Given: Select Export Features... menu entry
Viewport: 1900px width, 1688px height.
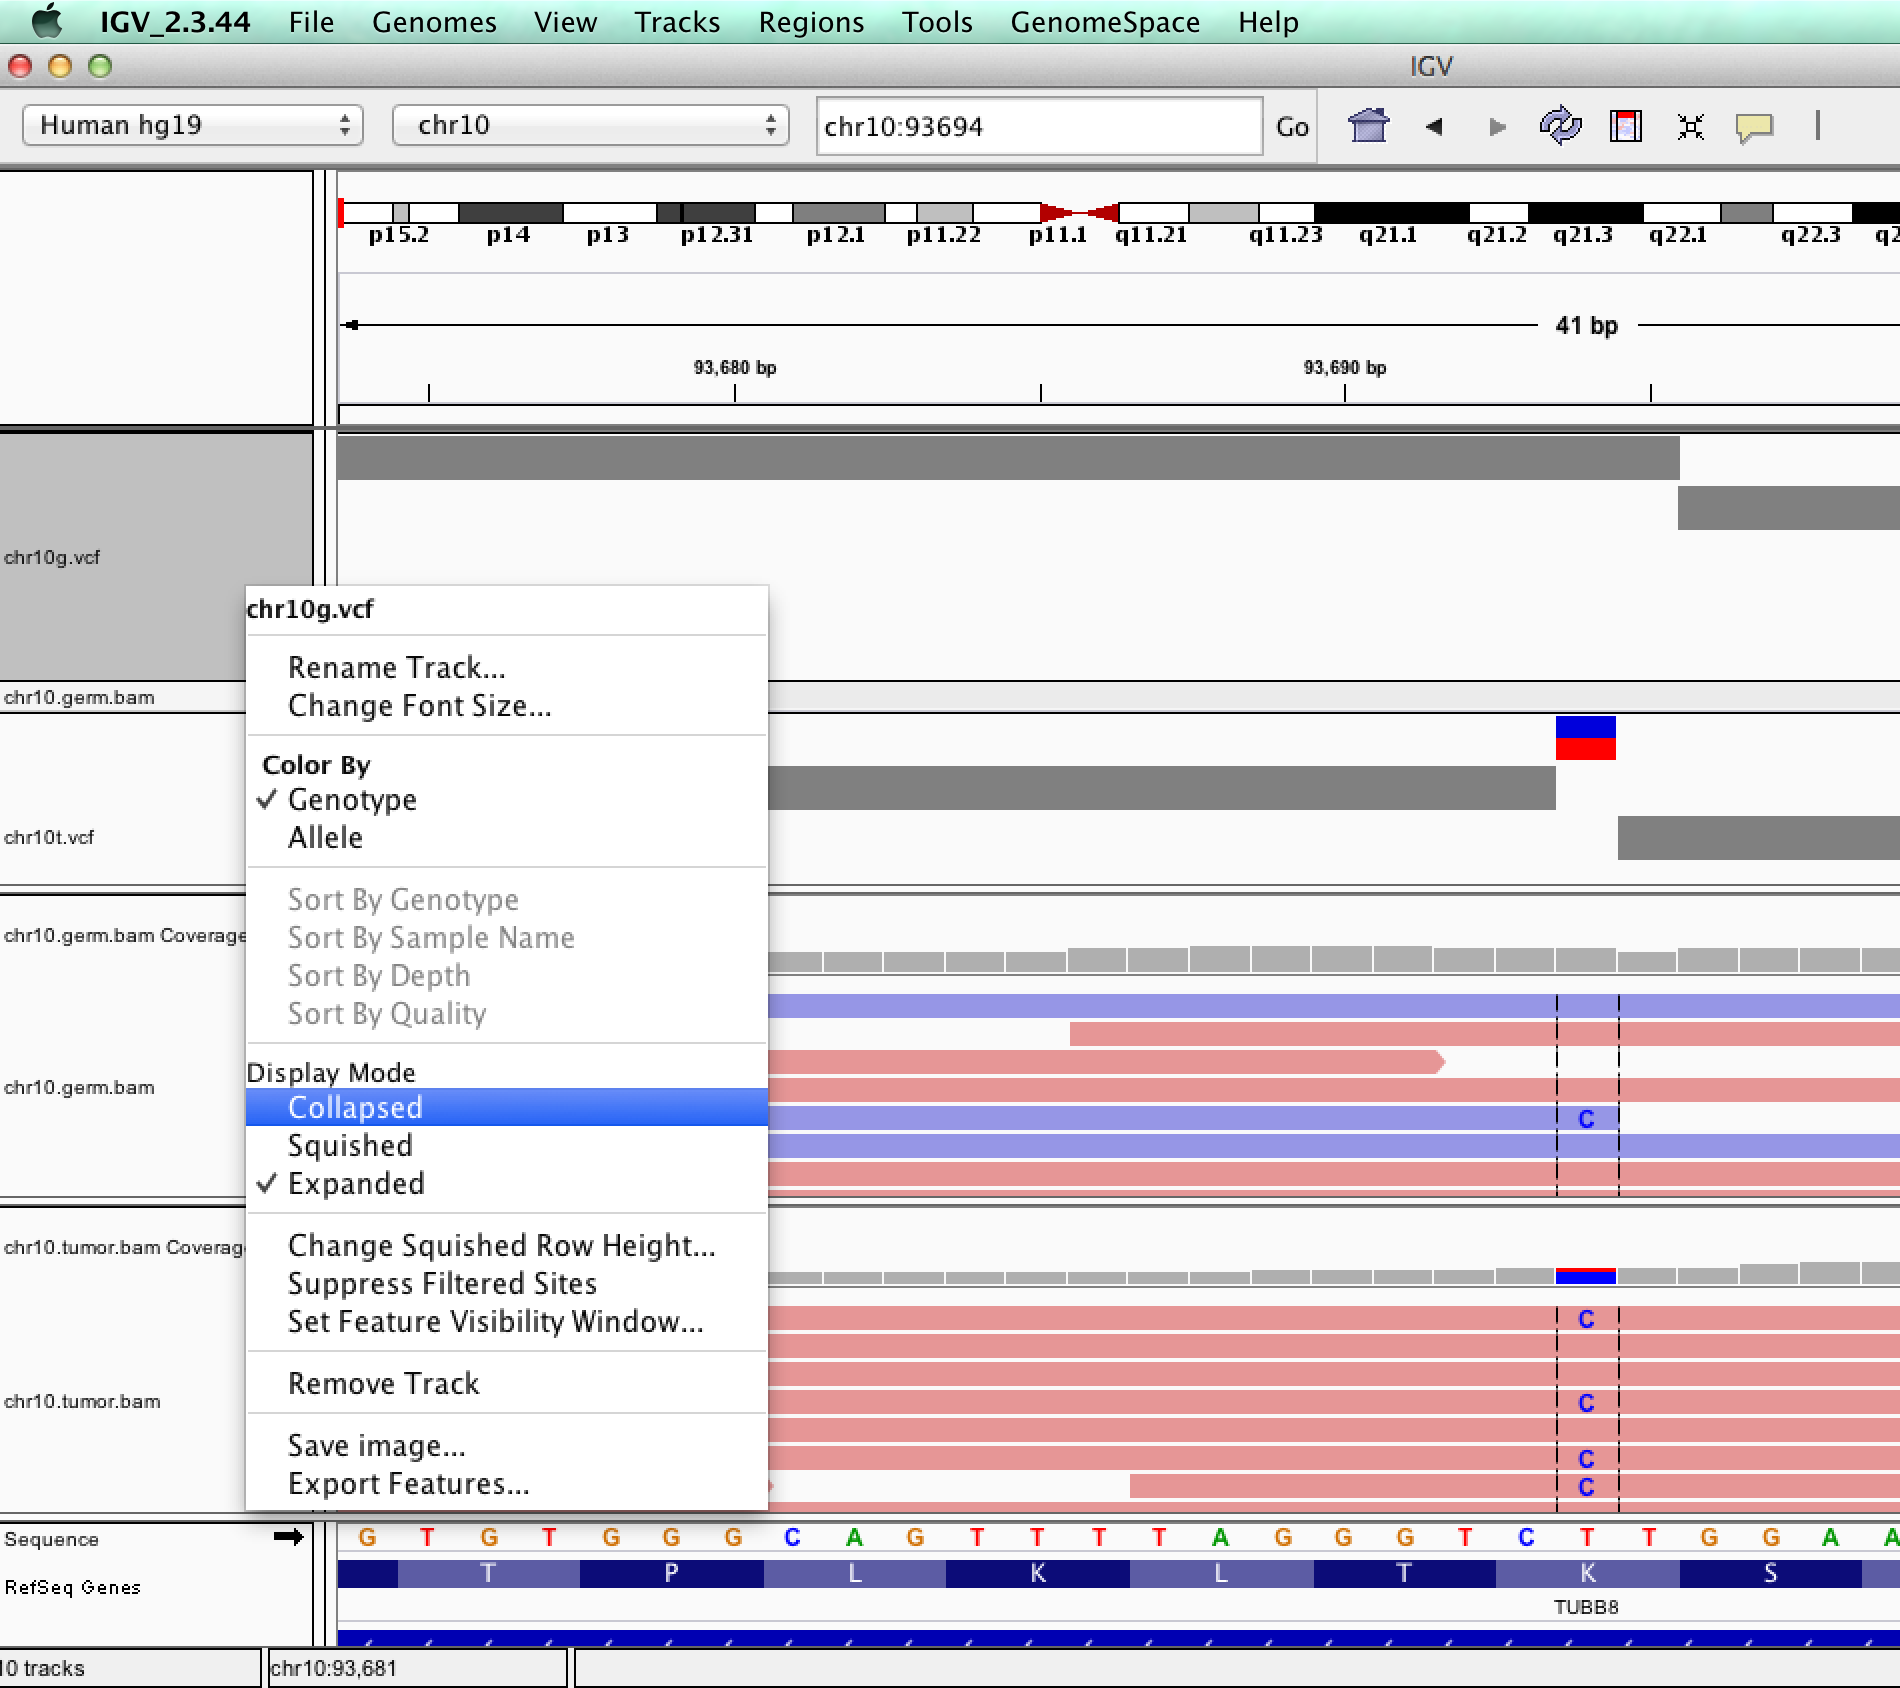Looking at the screenshot, I should pos(507,1483).
